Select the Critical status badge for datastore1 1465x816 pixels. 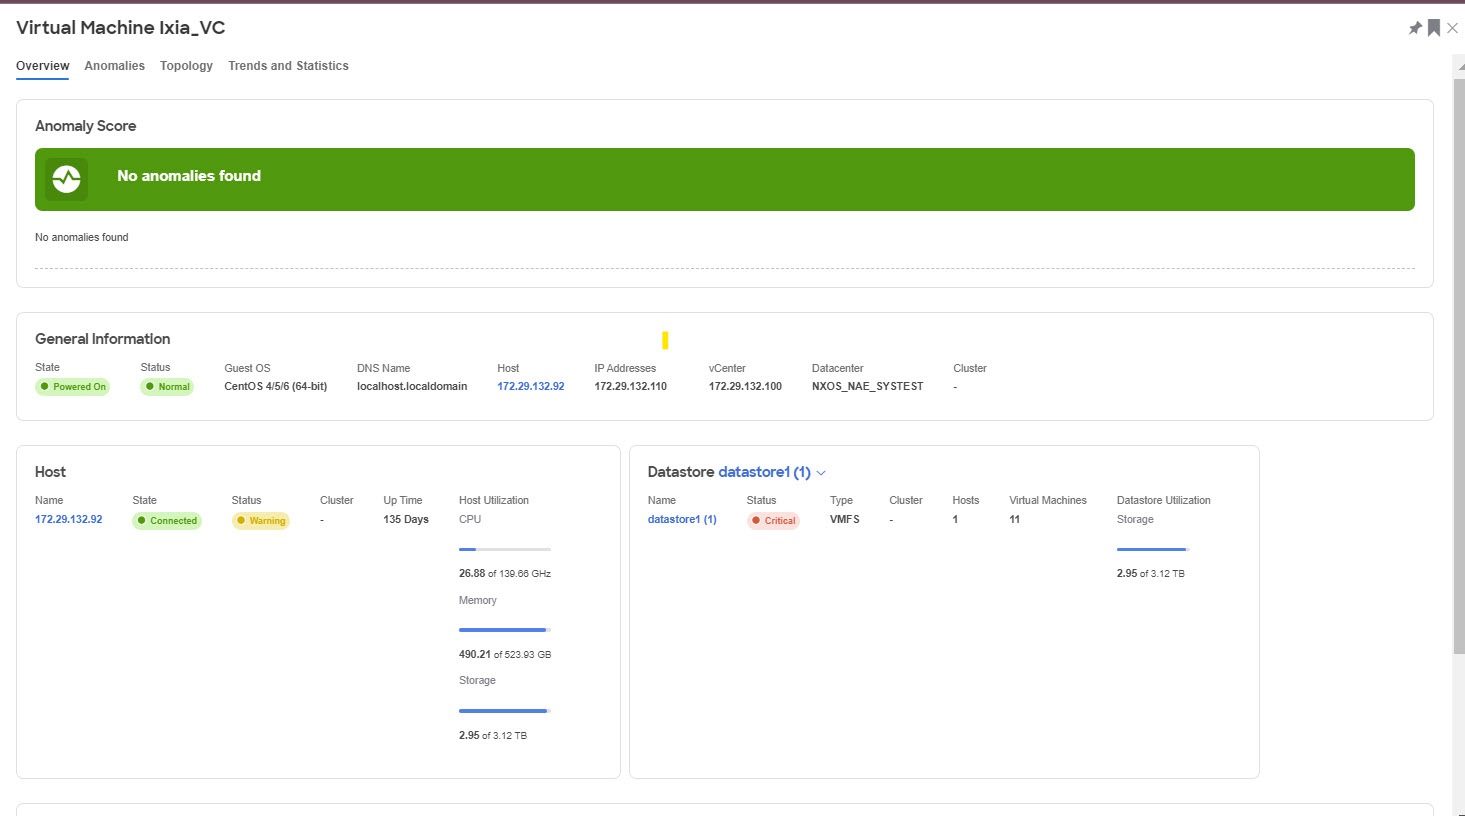click(x=772, y=520)
